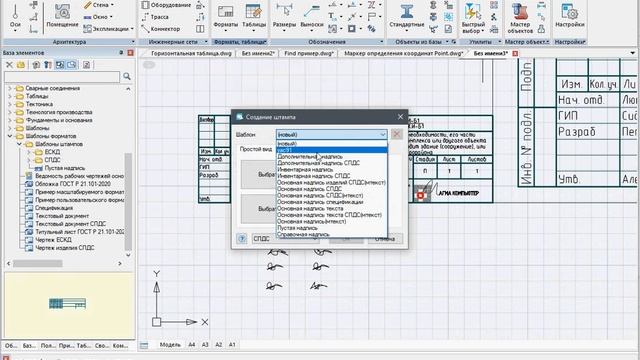Switch to Find пример.dwg tab
Image resolution: width=640 pixels, height=360 pixels.
pyautogui.click(x=309, y=53)
